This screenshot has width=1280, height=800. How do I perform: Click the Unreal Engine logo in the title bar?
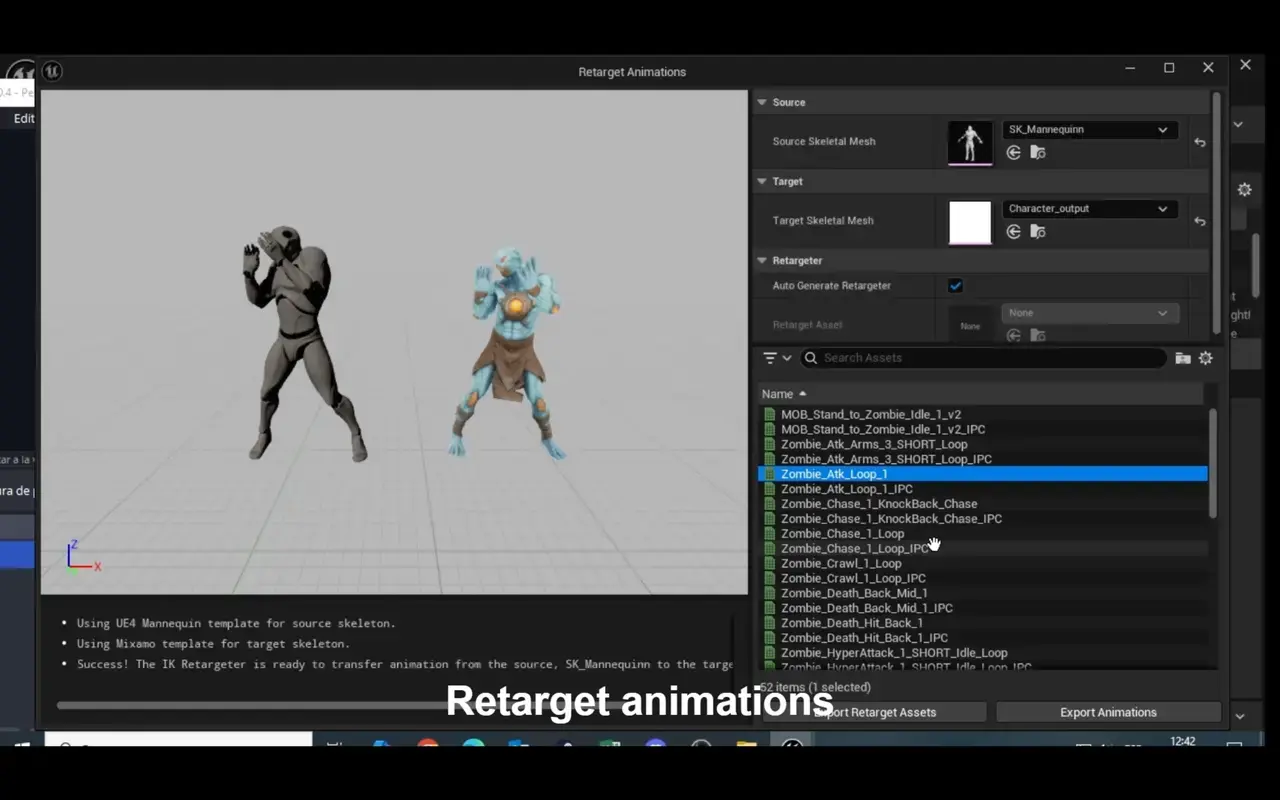pos(52,71)
